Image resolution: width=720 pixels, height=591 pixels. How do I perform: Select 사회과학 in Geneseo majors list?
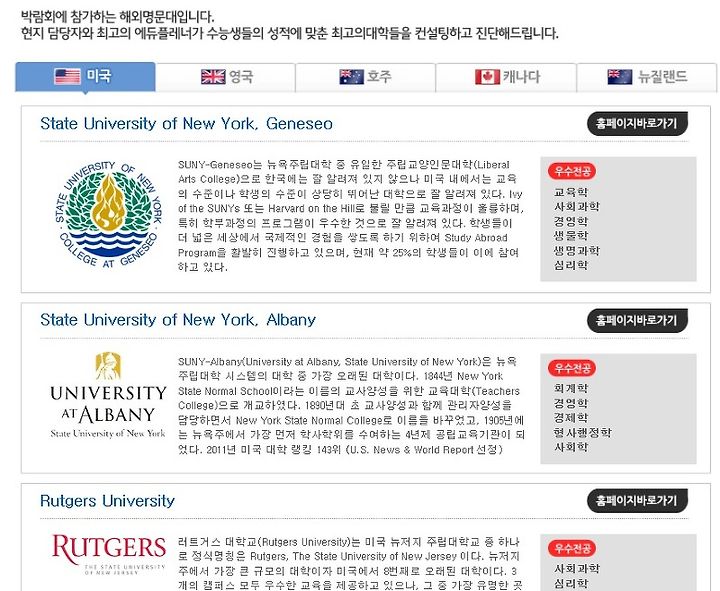click(577, 207)
